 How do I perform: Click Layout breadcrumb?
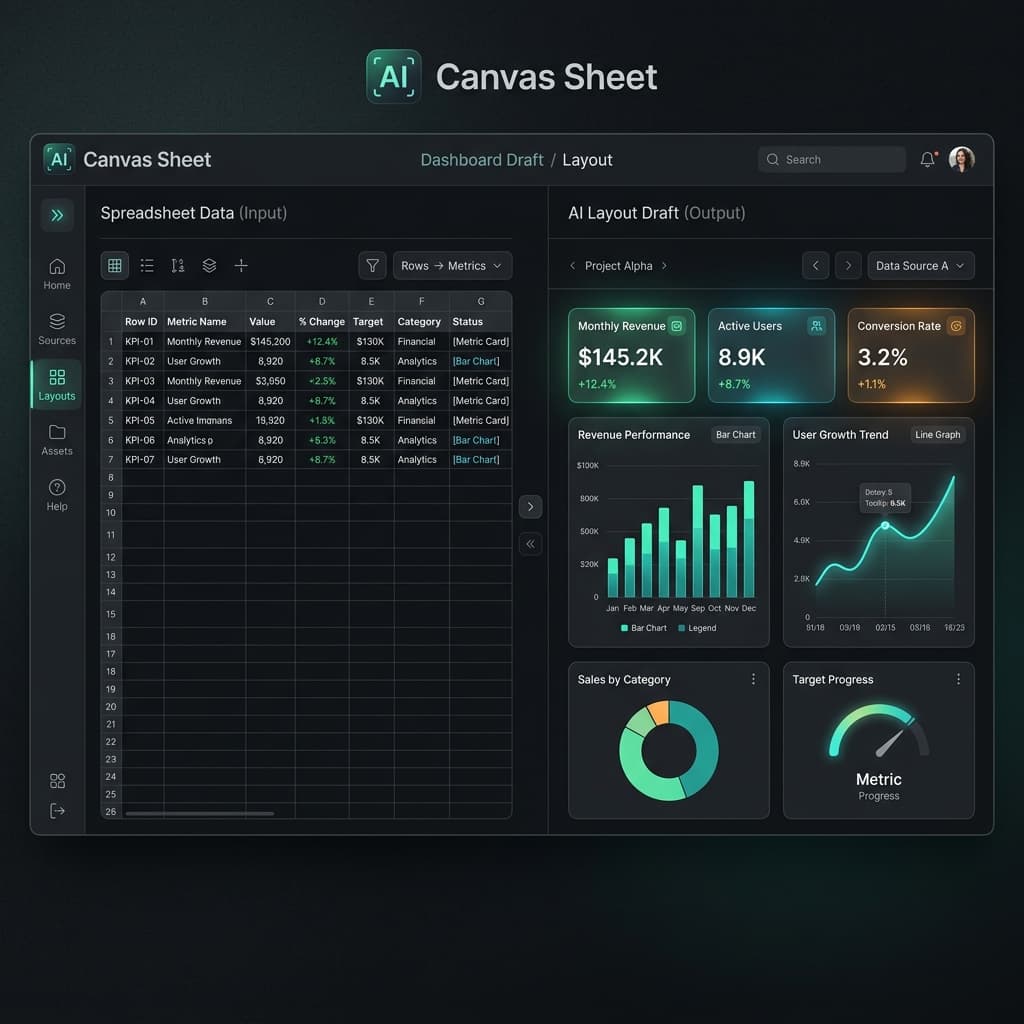pos(587,160)
